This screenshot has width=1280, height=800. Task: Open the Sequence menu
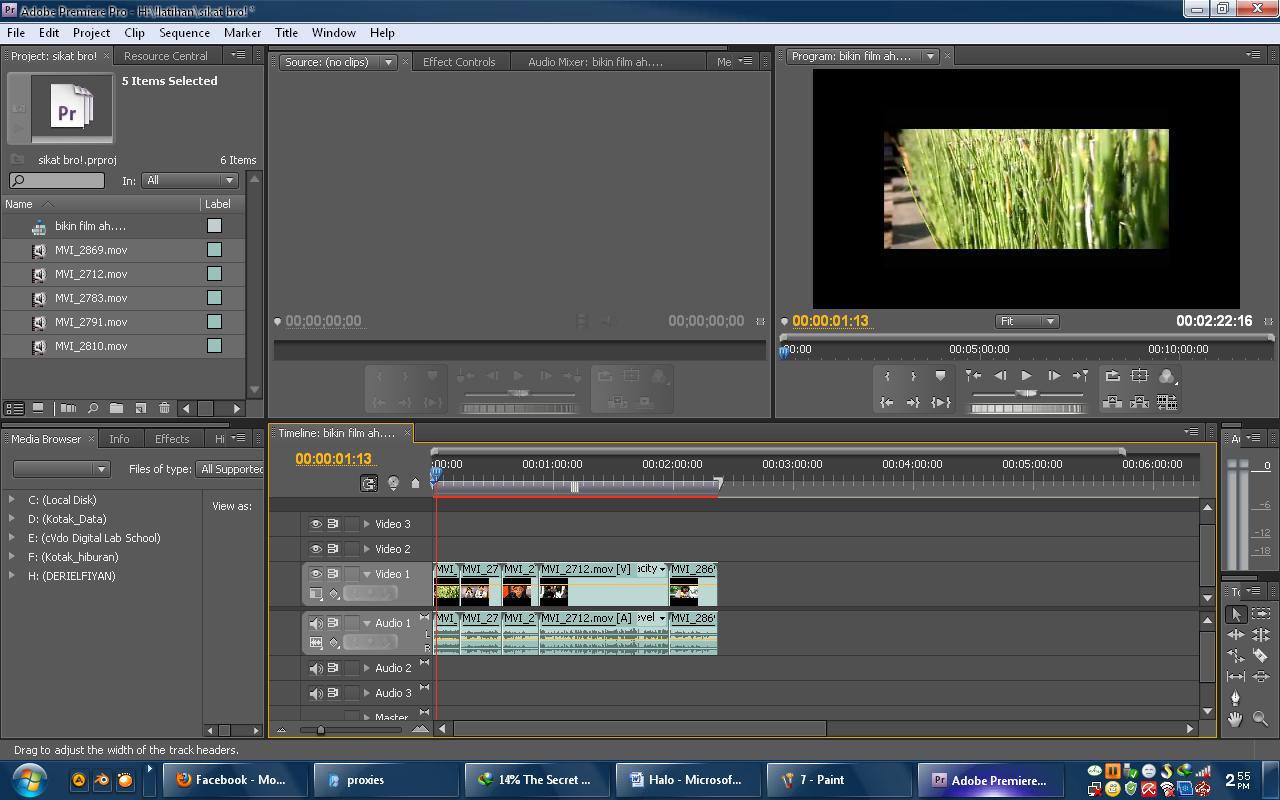(x=184, y=32)
